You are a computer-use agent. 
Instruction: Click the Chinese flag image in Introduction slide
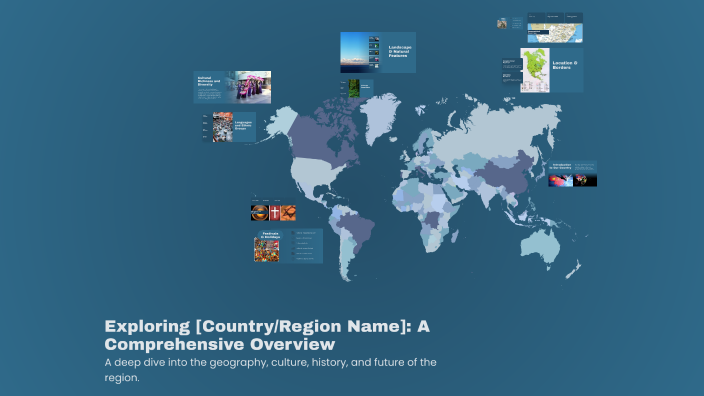560,180
